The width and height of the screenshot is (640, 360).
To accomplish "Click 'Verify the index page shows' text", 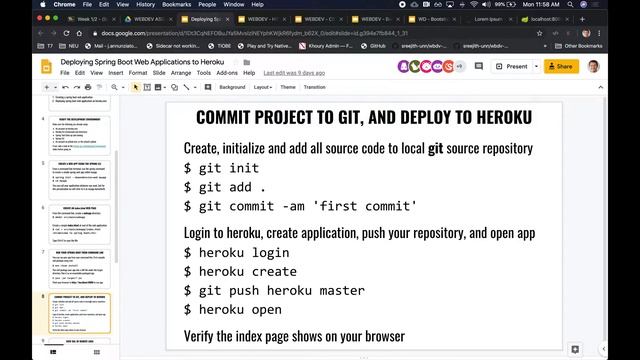I will [x=294, y=336].
